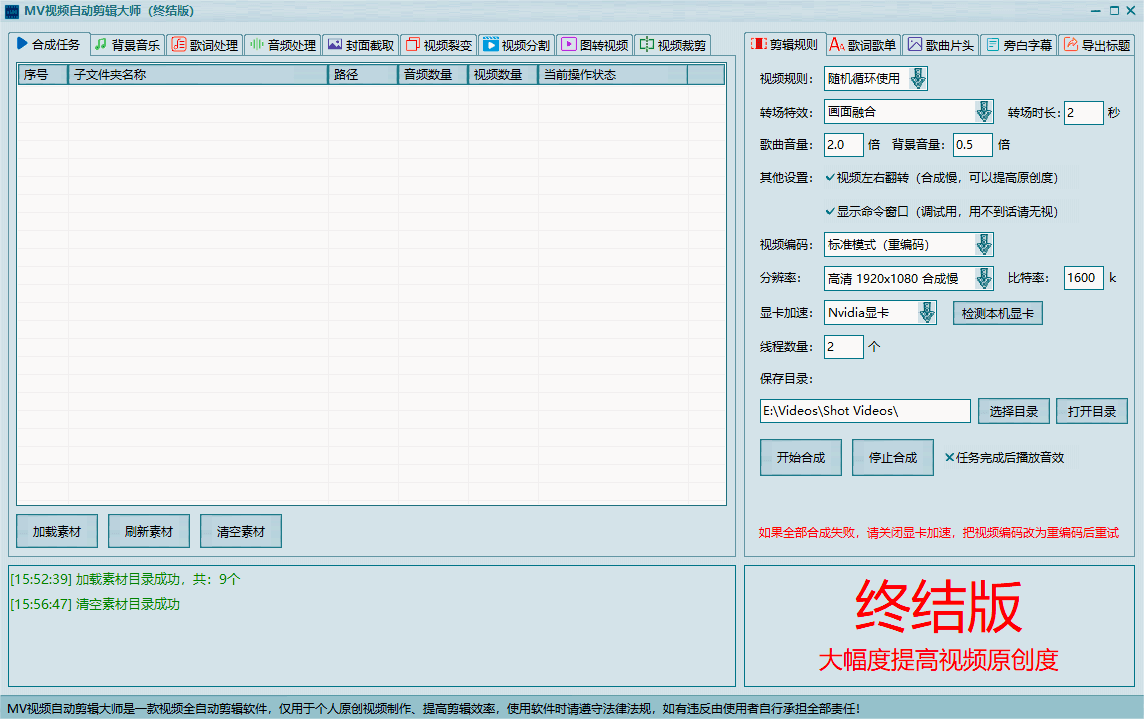
Task: Click the 歌词处理 tab icon
Action: coord(178,45)
